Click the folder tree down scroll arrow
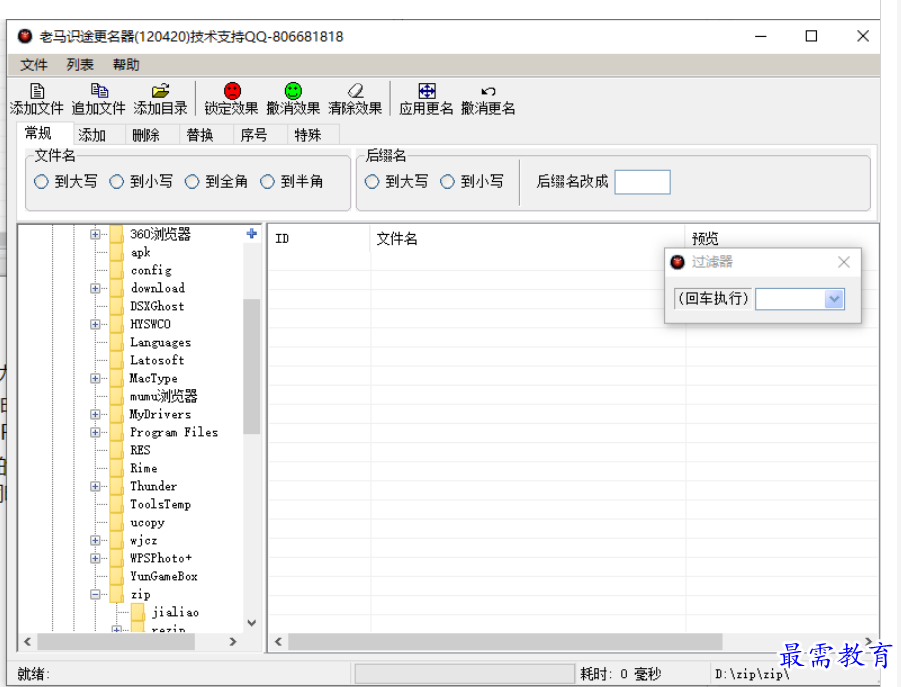Viewport: 901px width, 687px height. point(252,623)
